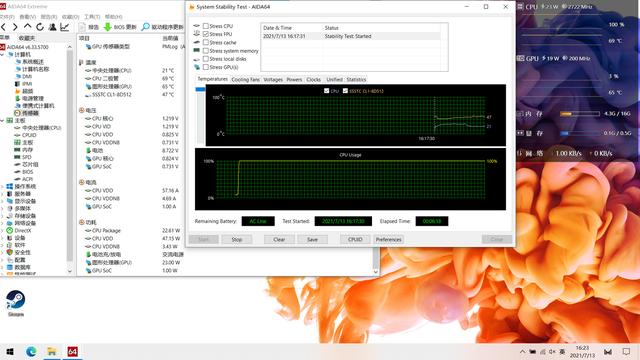Switch to the Cooling Fans tab

pos(245,80)
